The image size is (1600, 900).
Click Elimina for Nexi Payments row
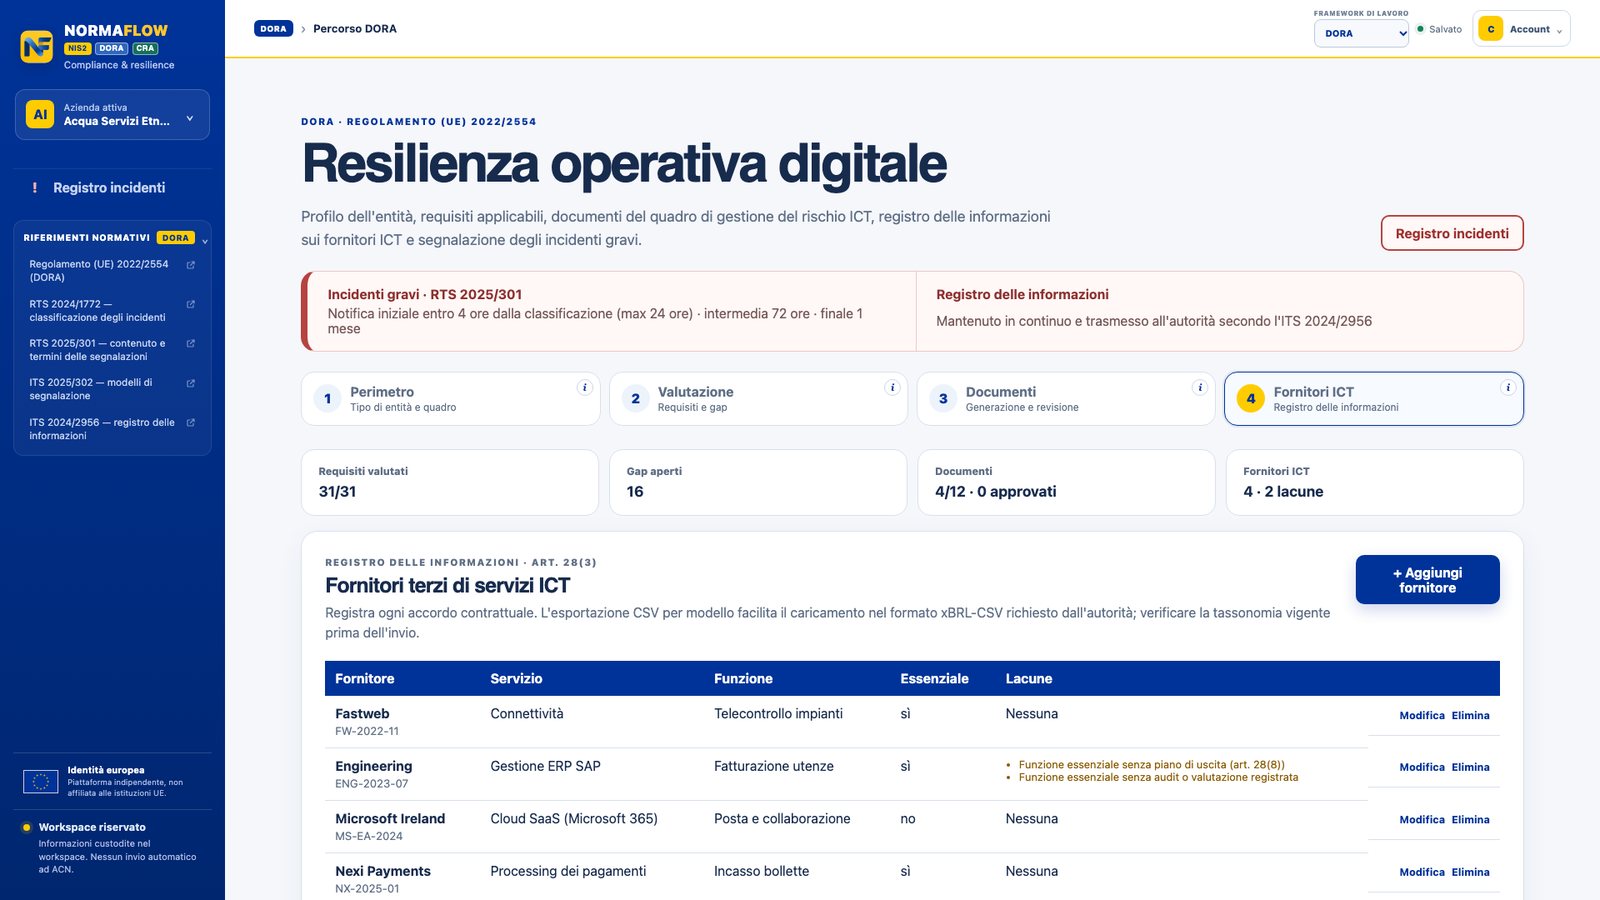tap(1471, 872)
